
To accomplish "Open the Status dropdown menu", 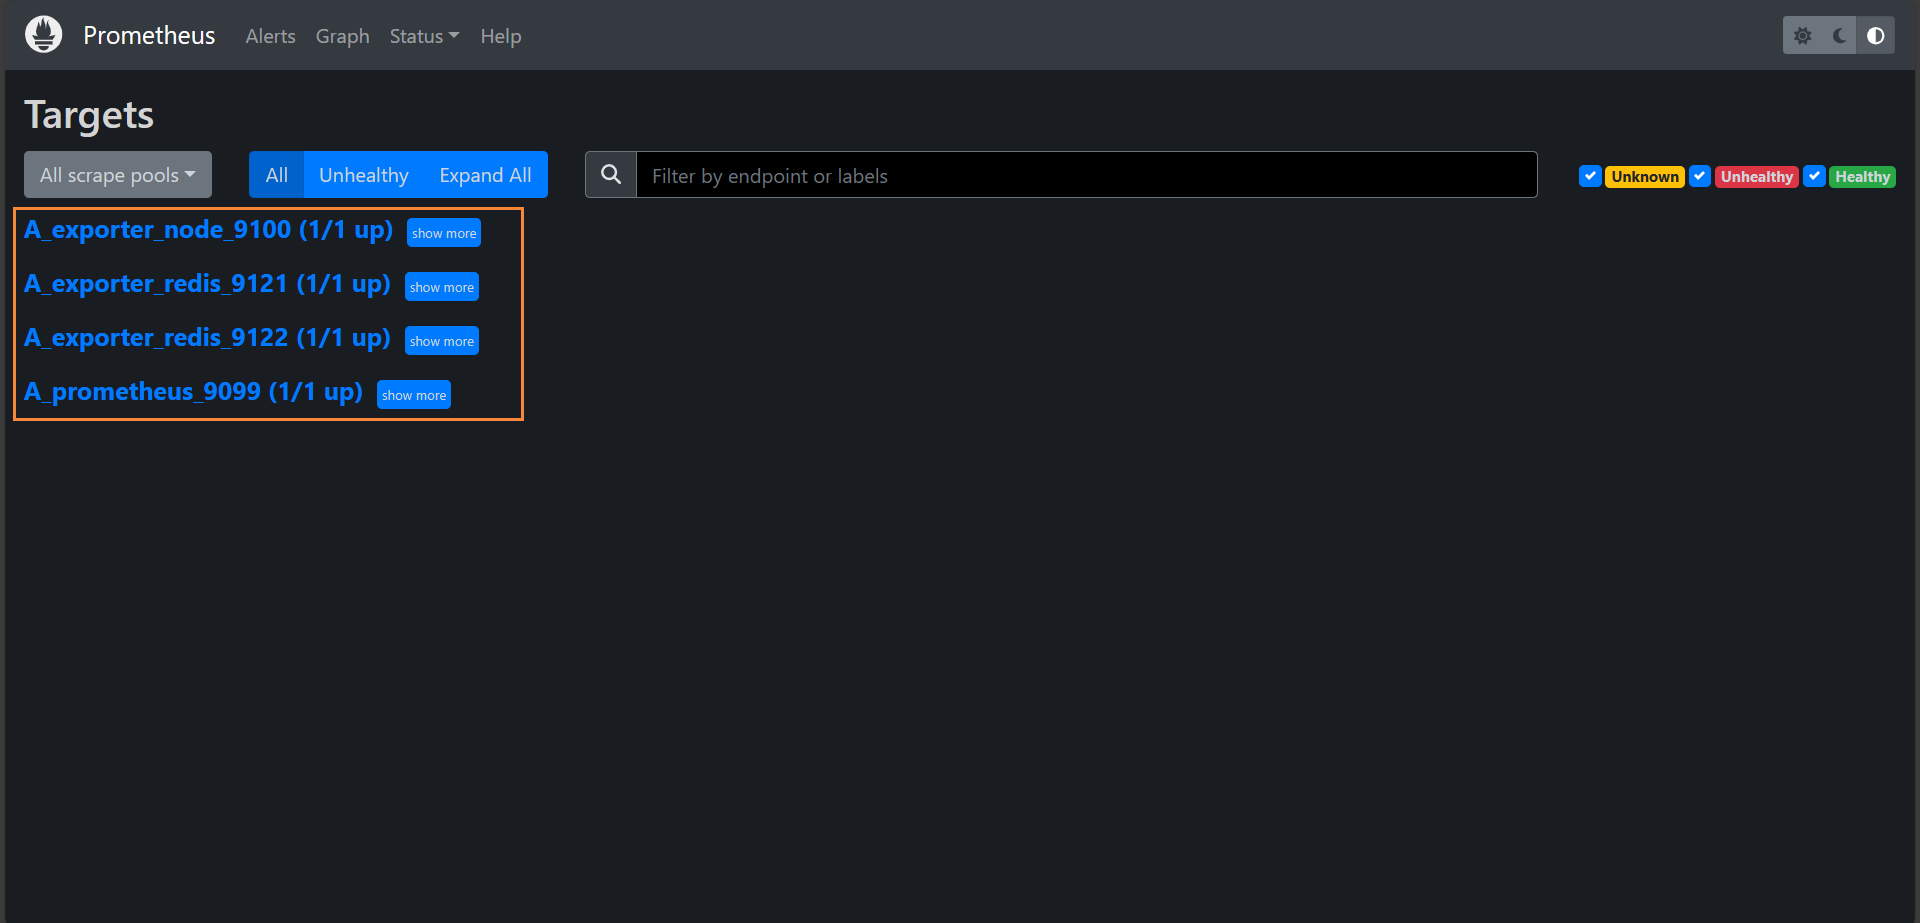I will (424, 36).
